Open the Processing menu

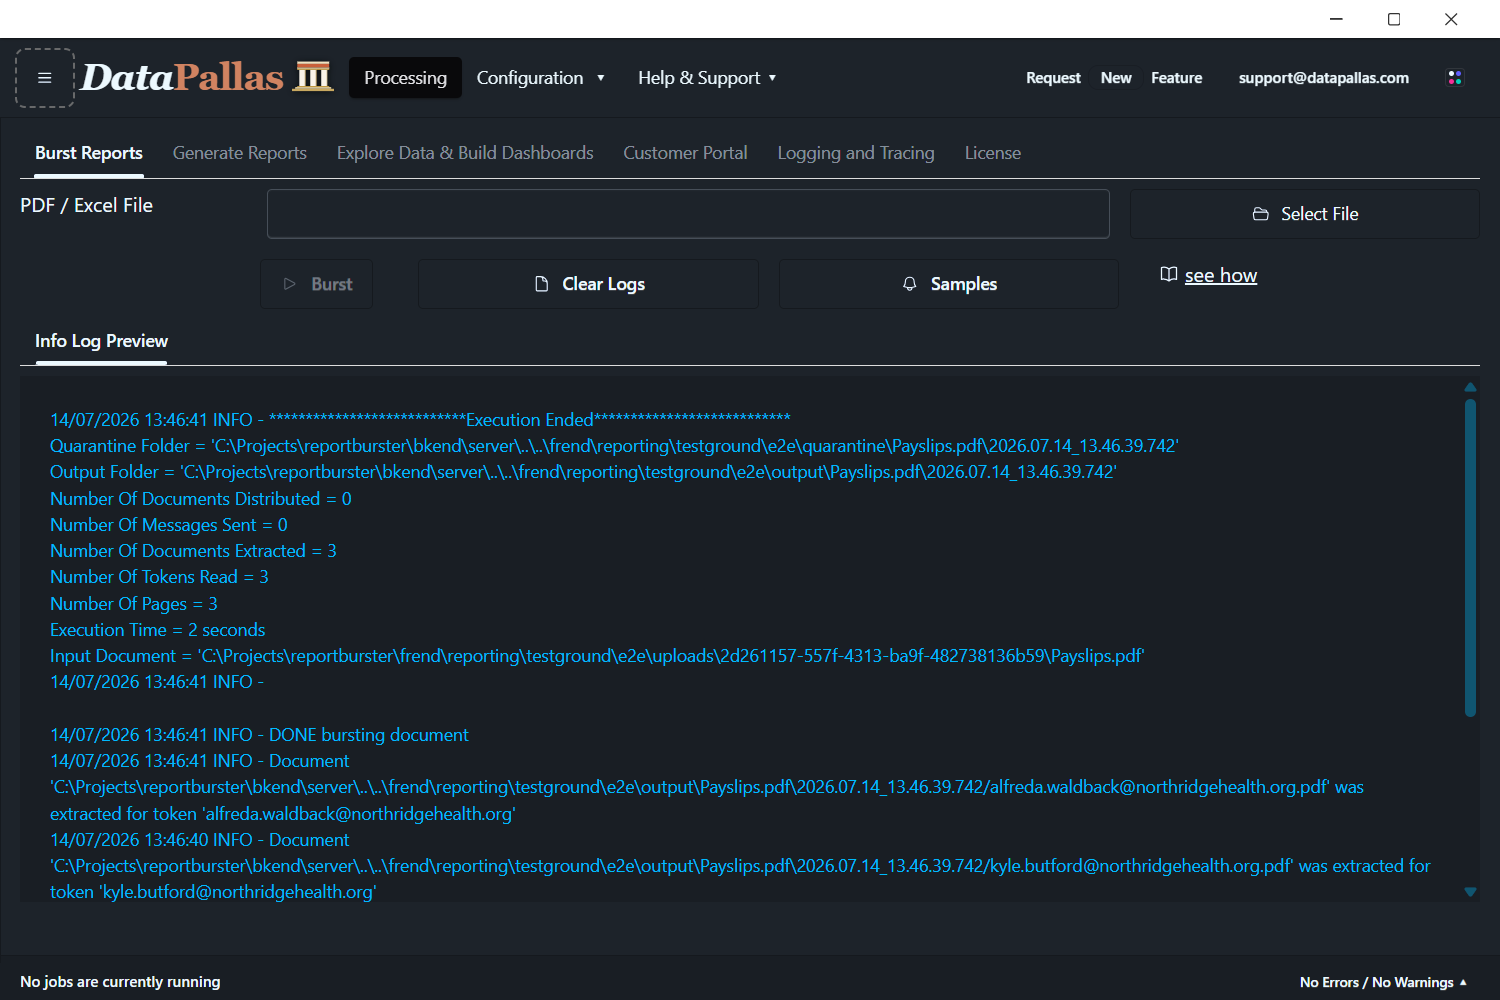(405, 78)
